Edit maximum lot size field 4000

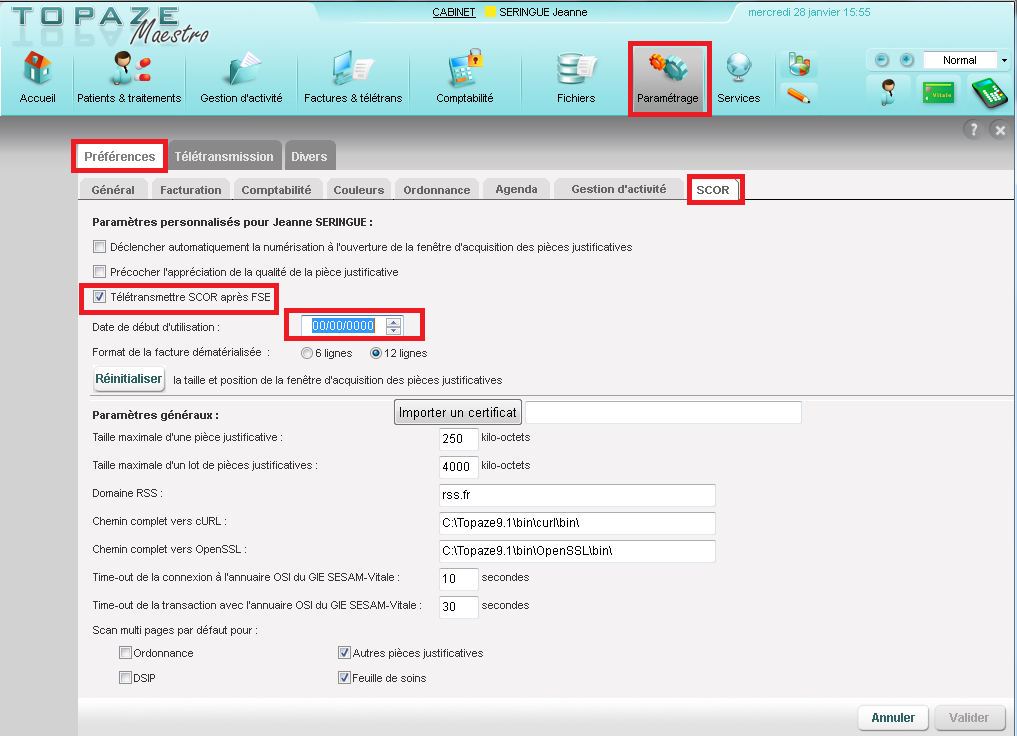[x=459, y=466]
